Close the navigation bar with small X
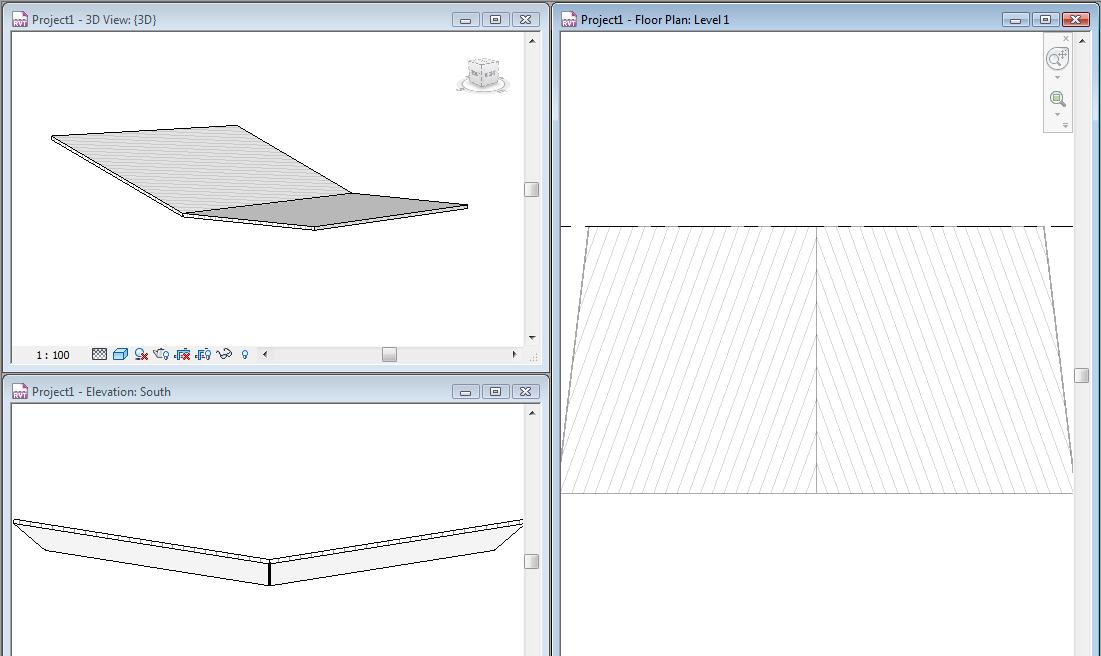Viewport: 1101px width, 656px height. pyautogui.click(x=1066, y=39)
